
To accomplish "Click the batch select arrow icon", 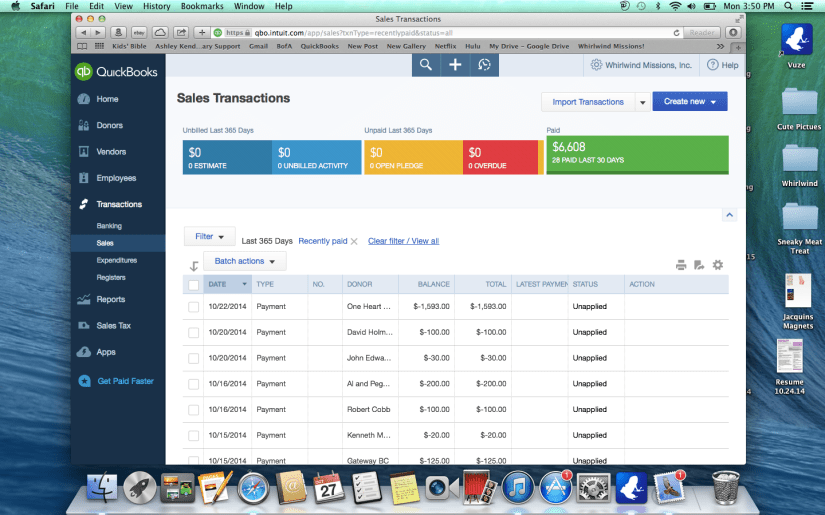I will (194, 266).
